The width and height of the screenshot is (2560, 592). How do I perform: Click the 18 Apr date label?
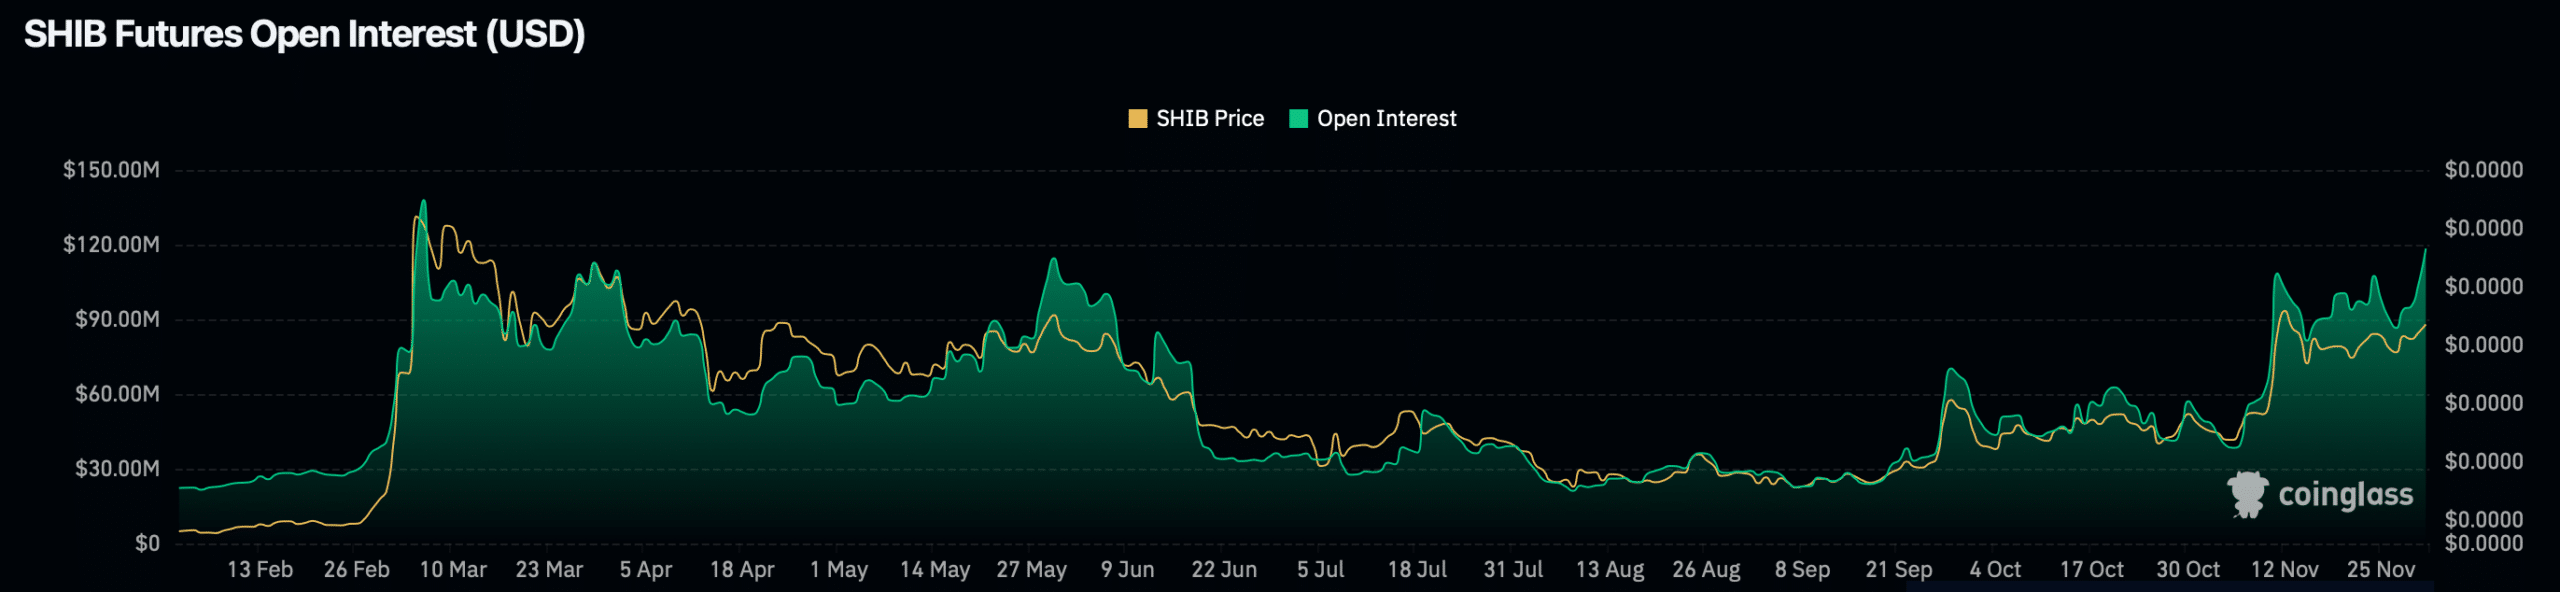(x=742, y=570)
